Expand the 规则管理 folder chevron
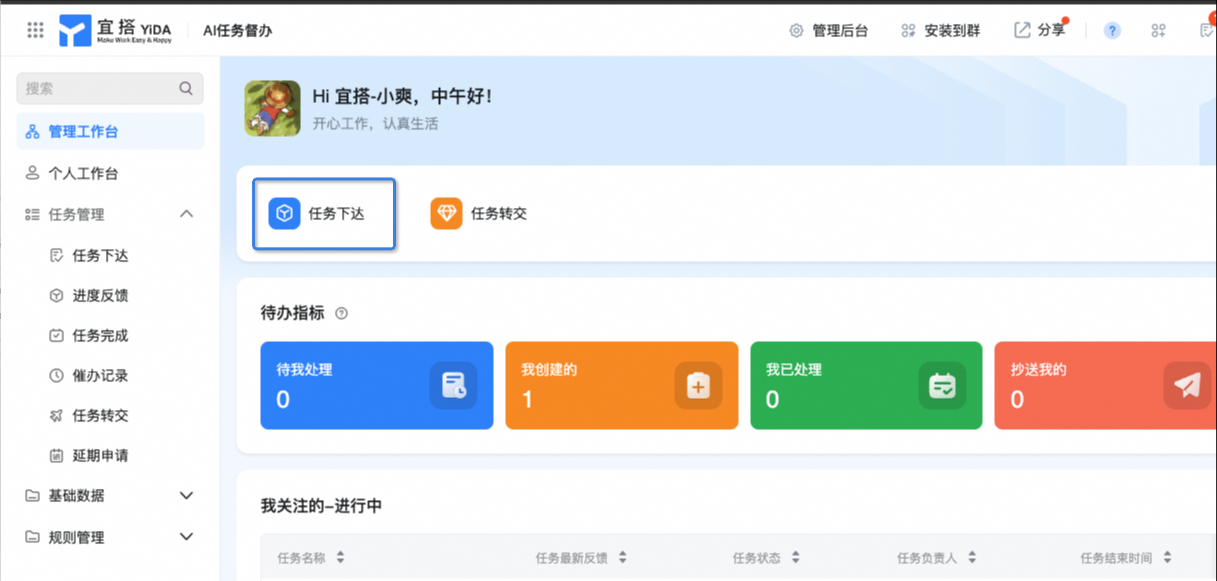 pos(186,537)
